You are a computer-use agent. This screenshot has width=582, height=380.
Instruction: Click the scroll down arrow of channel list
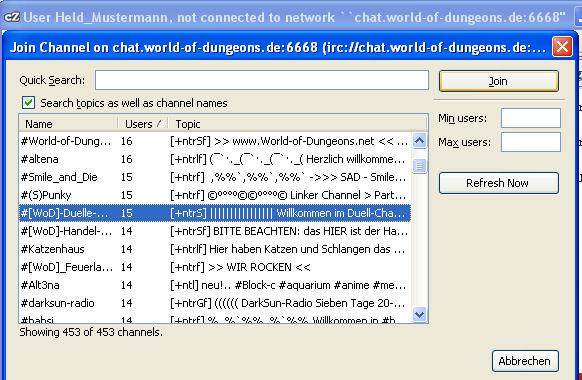tap(419, 315)
